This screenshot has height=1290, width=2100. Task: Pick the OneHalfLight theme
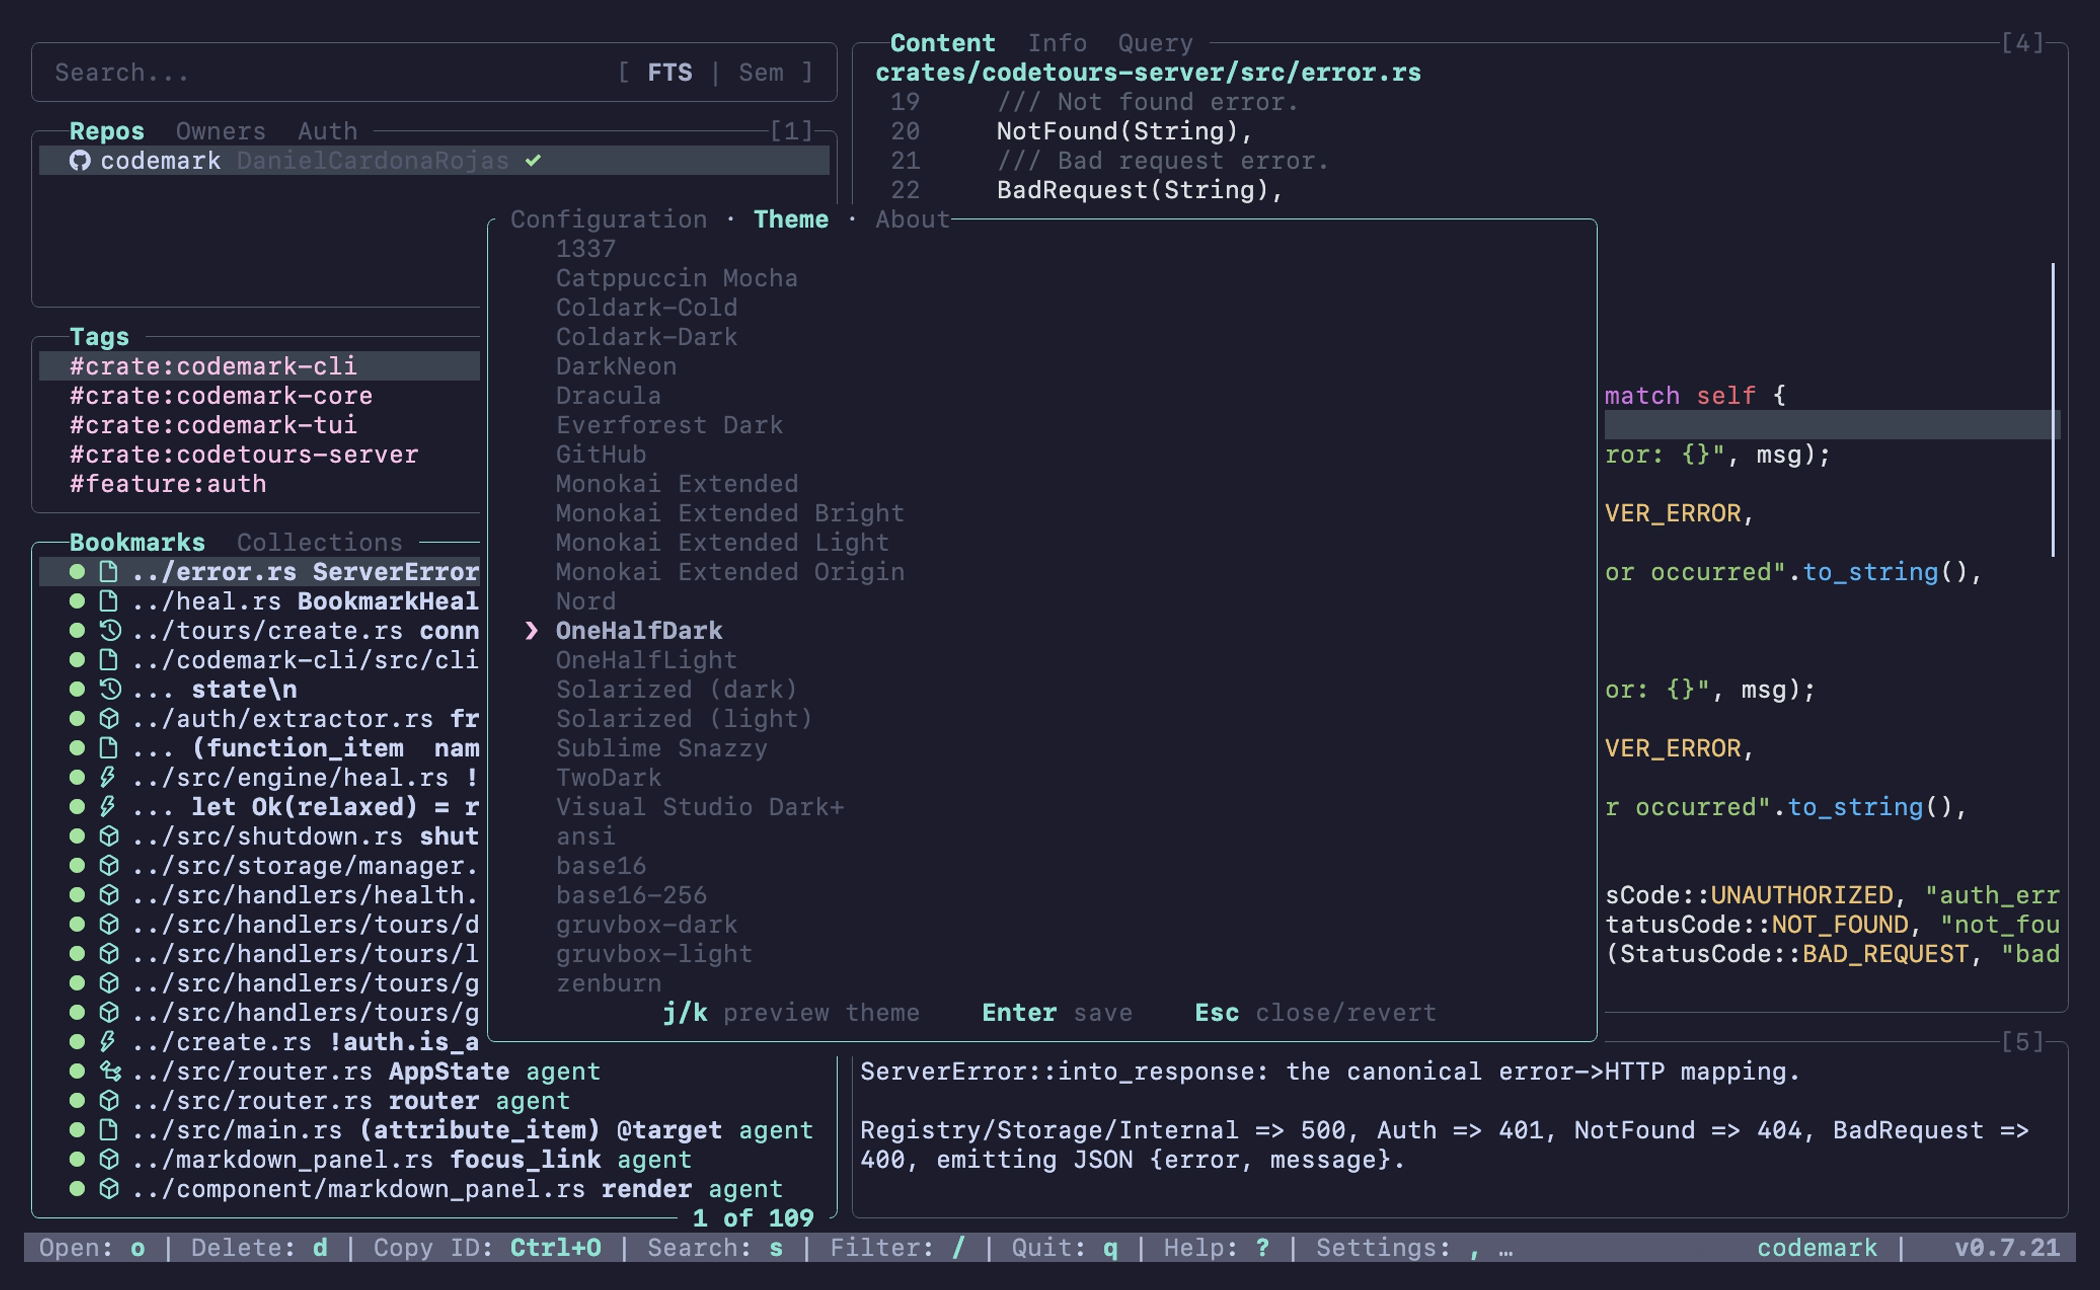pos(647,660)
